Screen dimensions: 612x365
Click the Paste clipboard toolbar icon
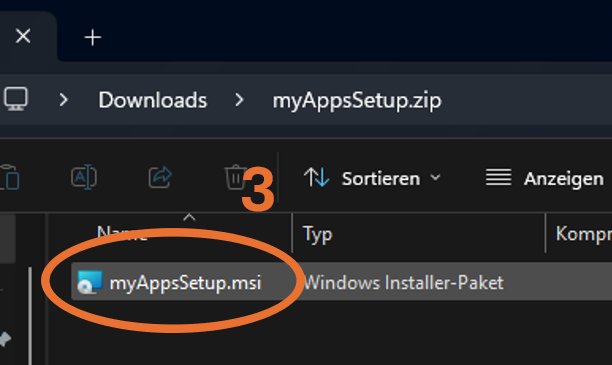pos(9,177)
